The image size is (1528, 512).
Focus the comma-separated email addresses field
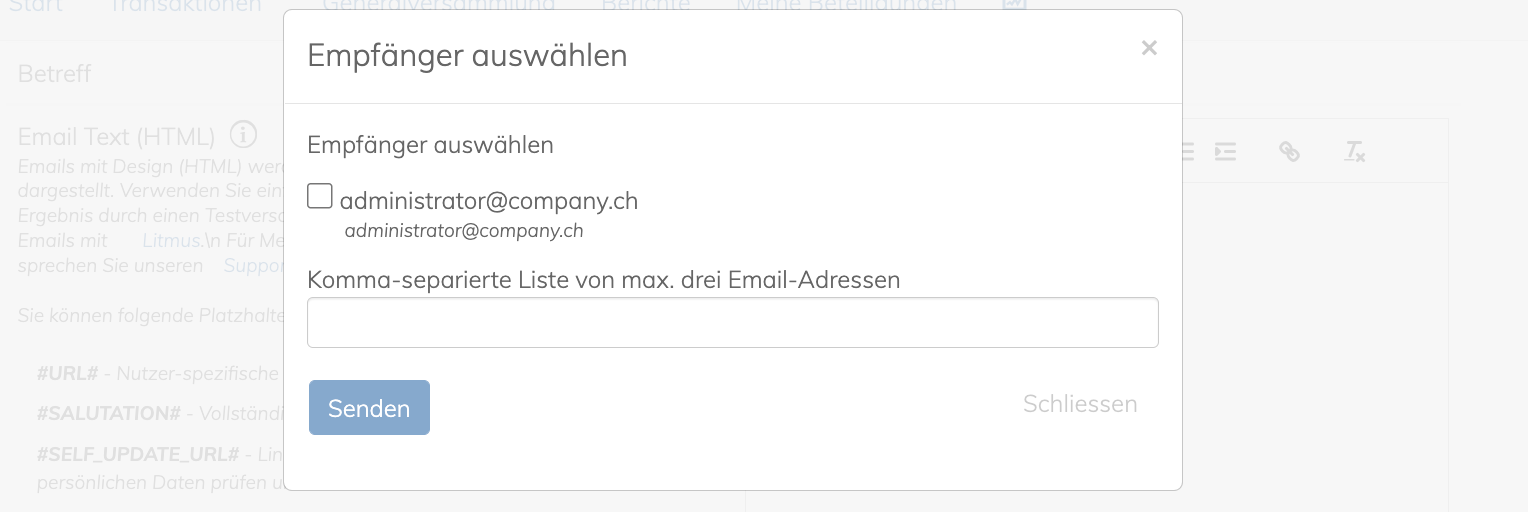tap(733, 322)
